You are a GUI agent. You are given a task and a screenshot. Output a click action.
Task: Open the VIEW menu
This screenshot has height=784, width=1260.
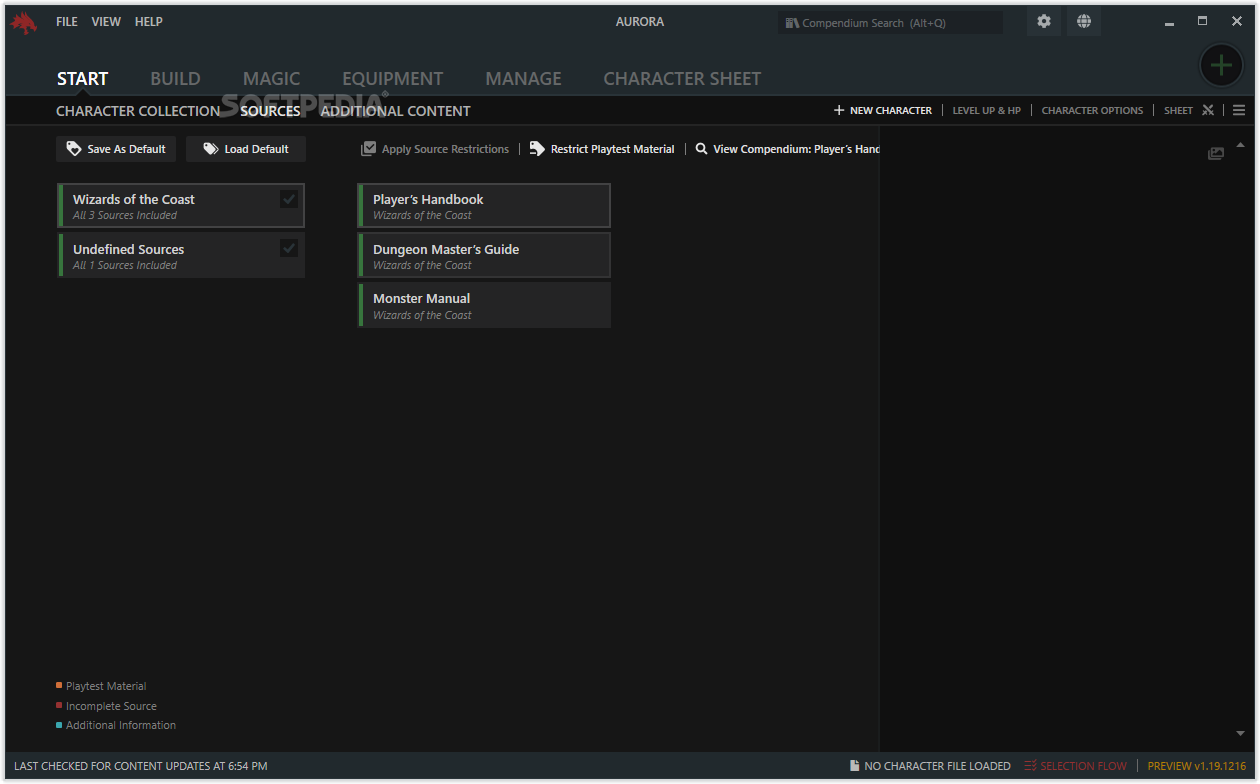tap(106, 22)
